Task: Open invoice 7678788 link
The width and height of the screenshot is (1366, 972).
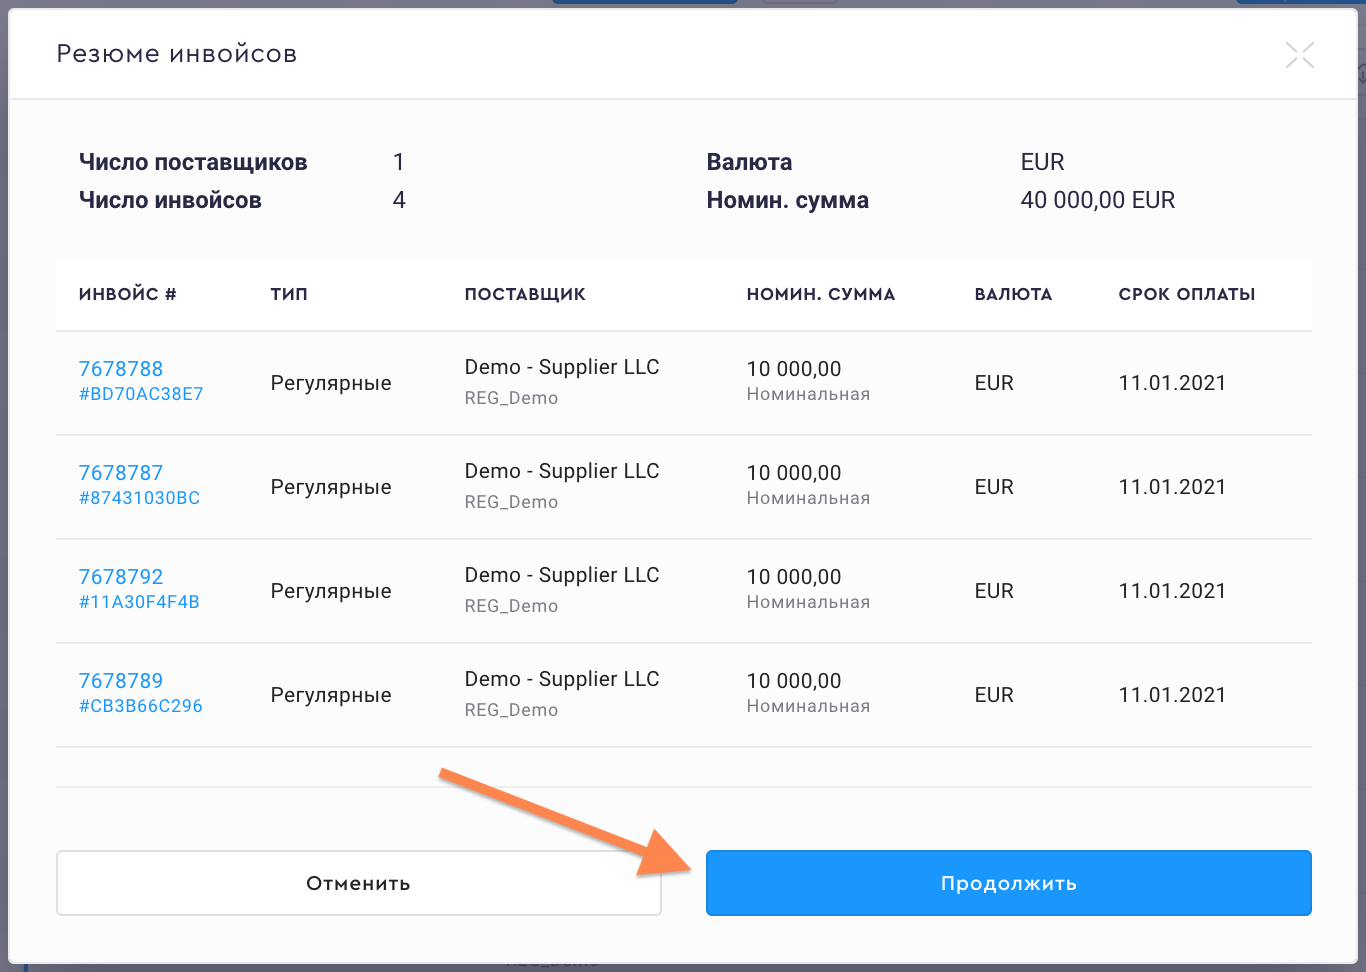Action: pyautogui.click(x=121, y=369)
